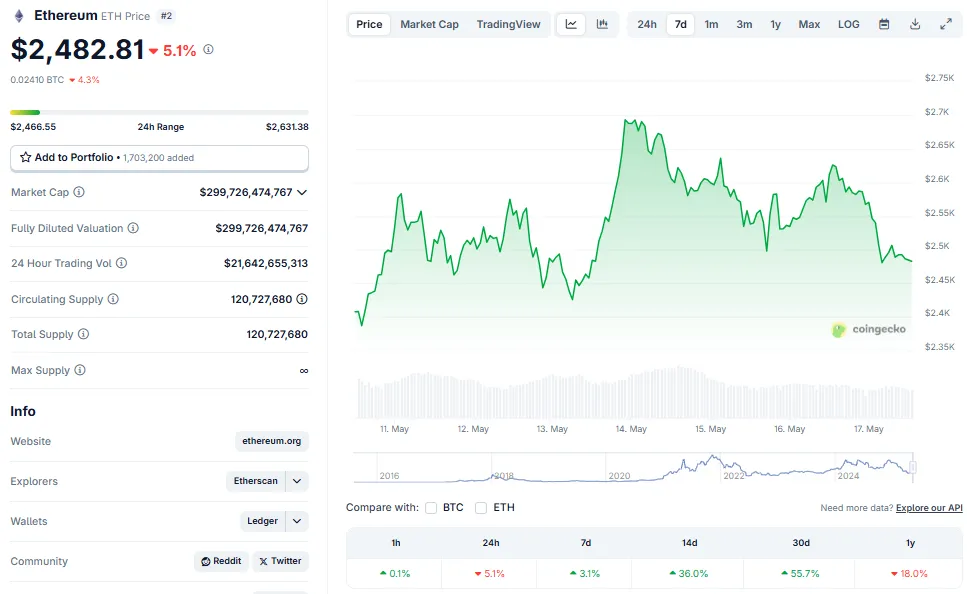This screenshot has width=967, height=594.
Task: Select 1m time range
Action: (x=711, y=24)
